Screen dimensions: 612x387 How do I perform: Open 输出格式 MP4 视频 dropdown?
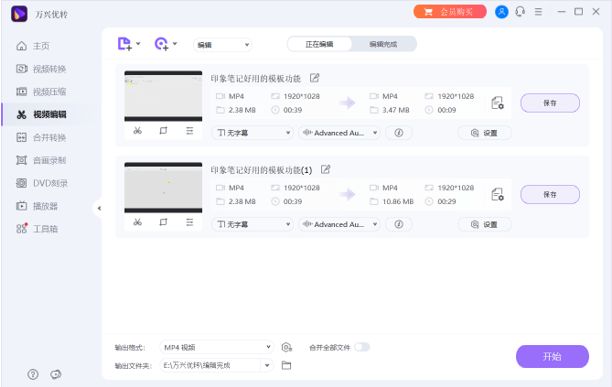point(217,347)
